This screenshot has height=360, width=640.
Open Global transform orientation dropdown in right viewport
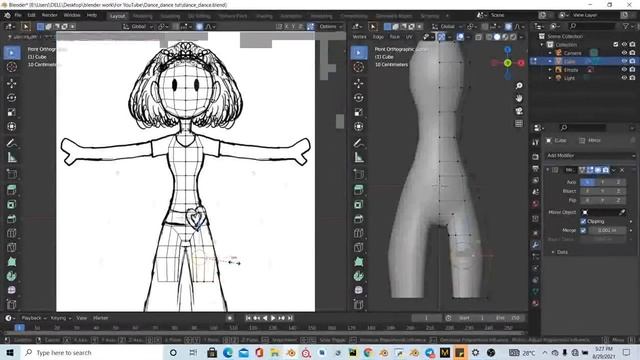(x=448, y=27)
